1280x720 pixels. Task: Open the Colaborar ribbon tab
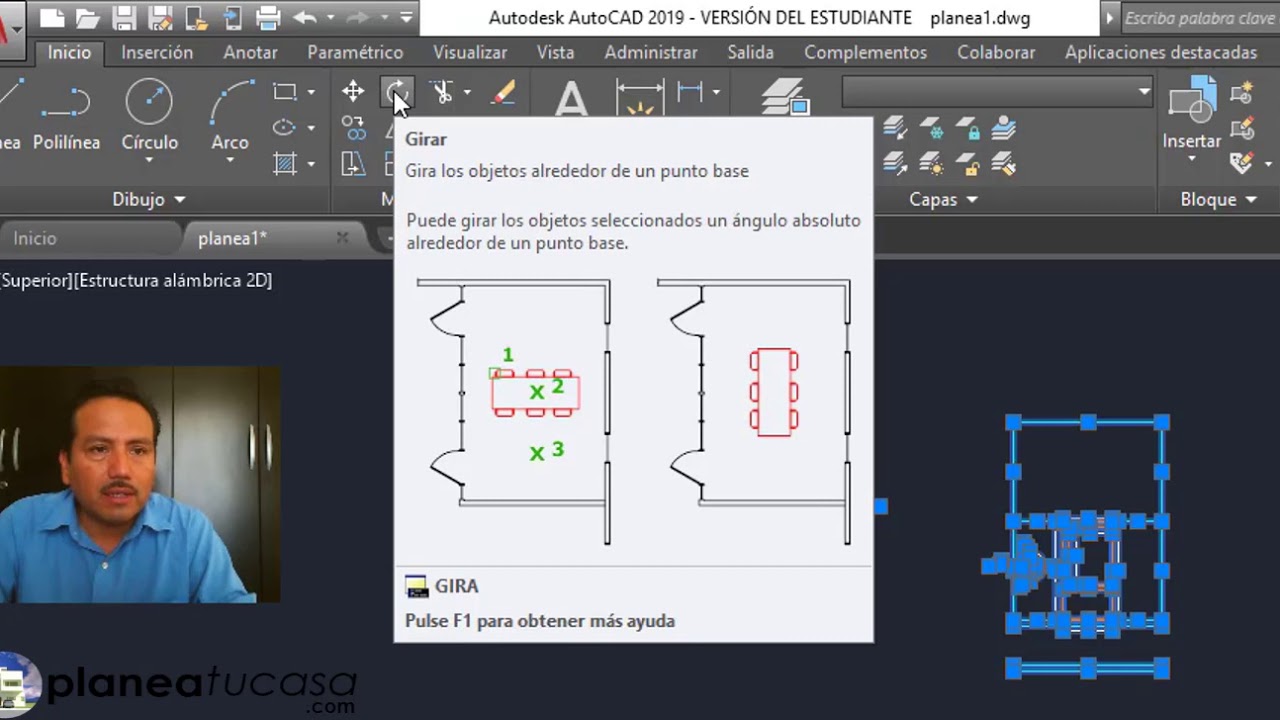pos(996,52)
